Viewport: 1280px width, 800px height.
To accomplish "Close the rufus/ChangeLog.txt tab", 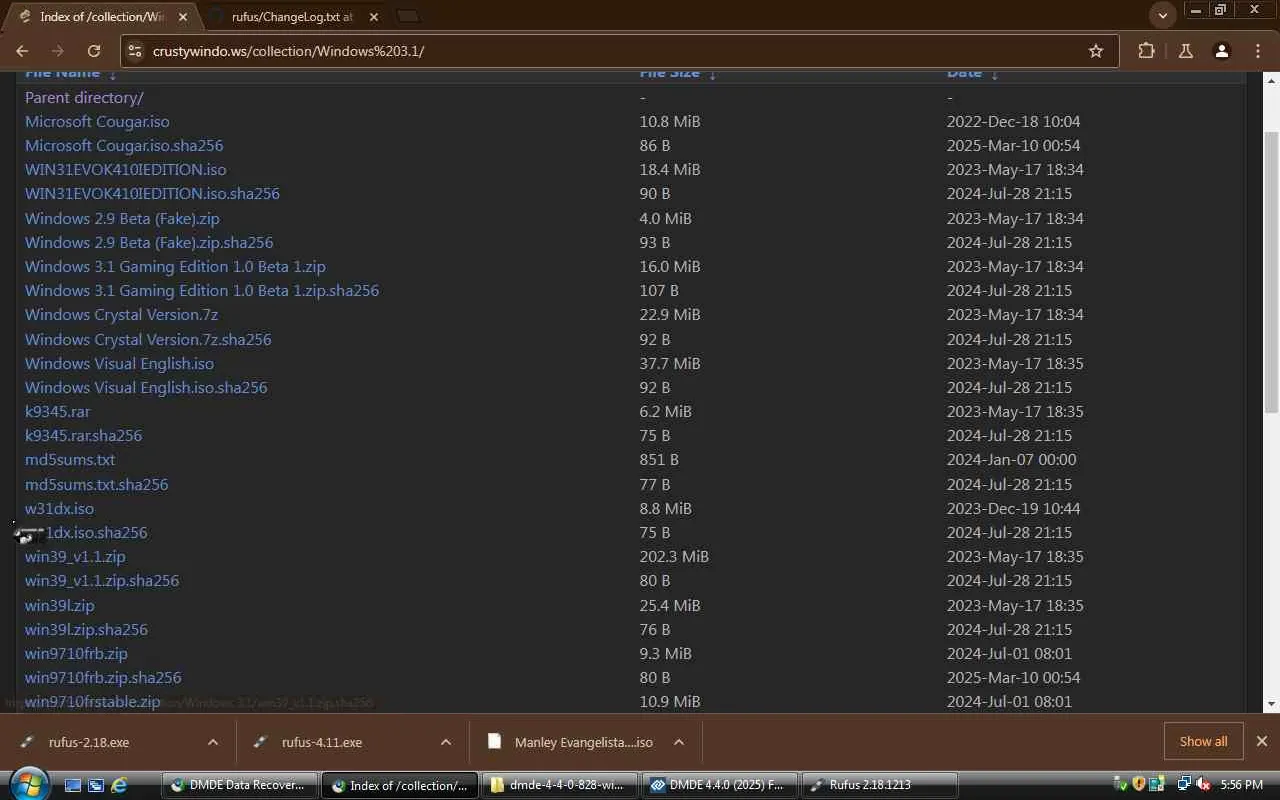I will pyautogui.click(x=373, y=17).
